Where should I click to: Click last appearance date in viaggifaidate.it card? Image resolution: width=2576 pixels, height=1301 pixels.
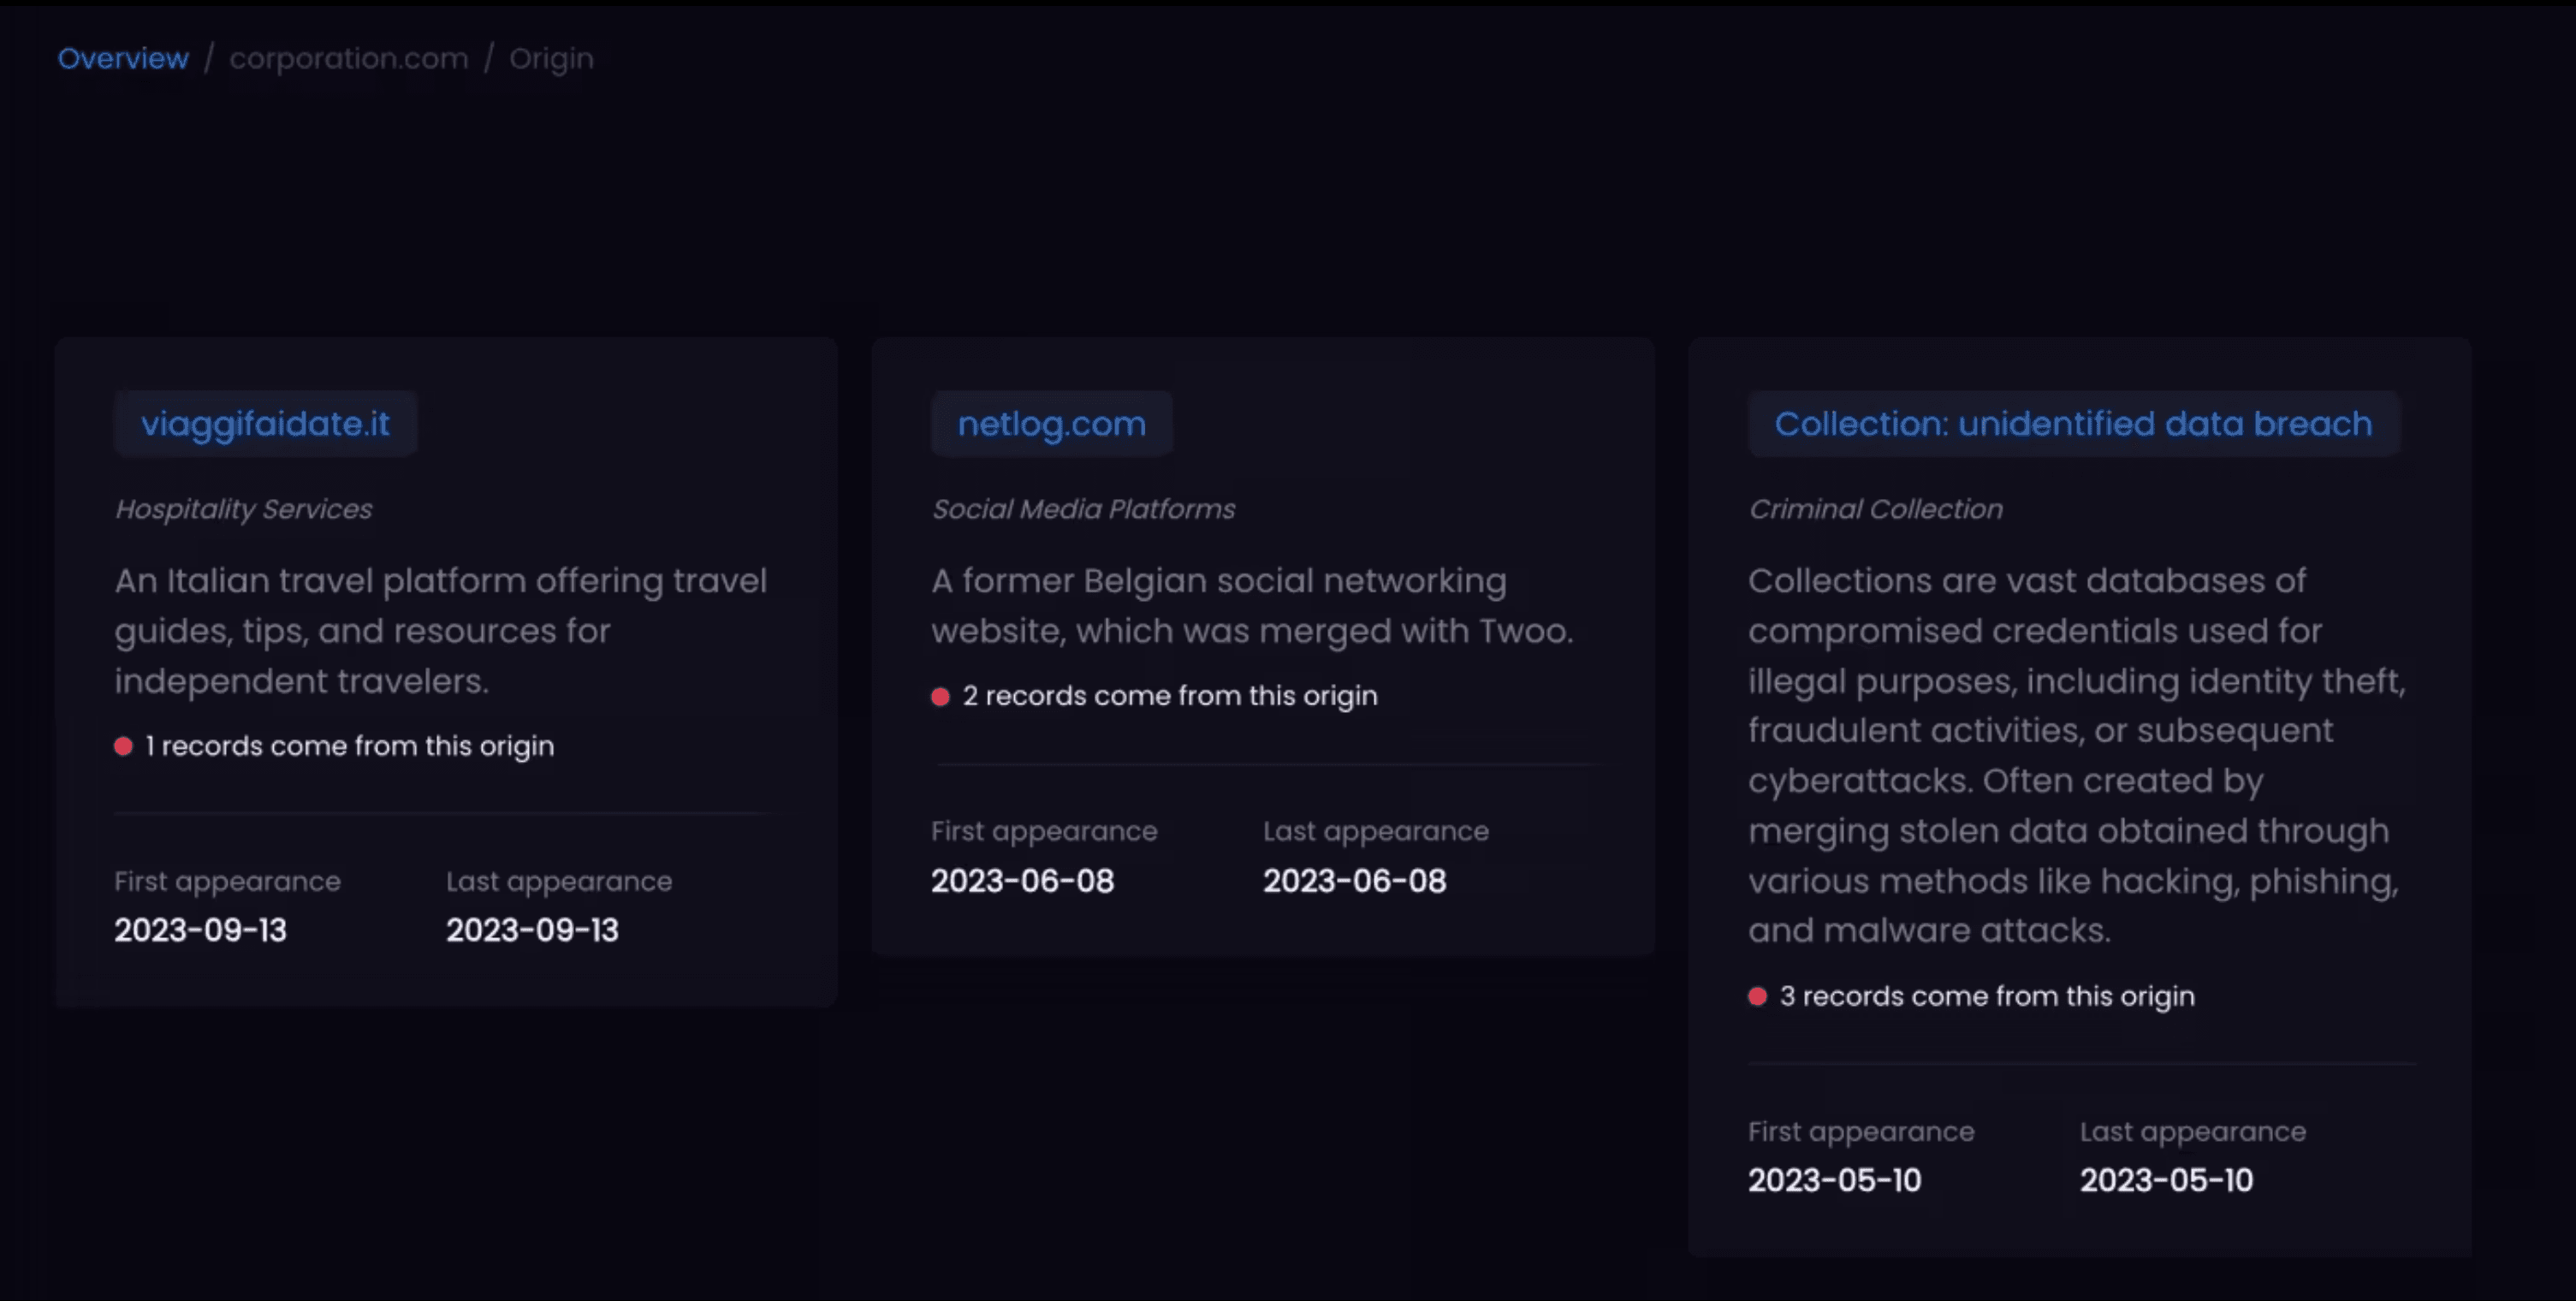[532, 930]
